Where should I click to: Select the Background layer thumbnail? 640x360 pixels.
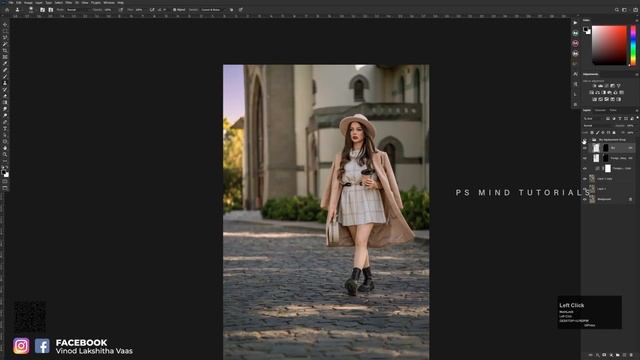click(592, 199)
